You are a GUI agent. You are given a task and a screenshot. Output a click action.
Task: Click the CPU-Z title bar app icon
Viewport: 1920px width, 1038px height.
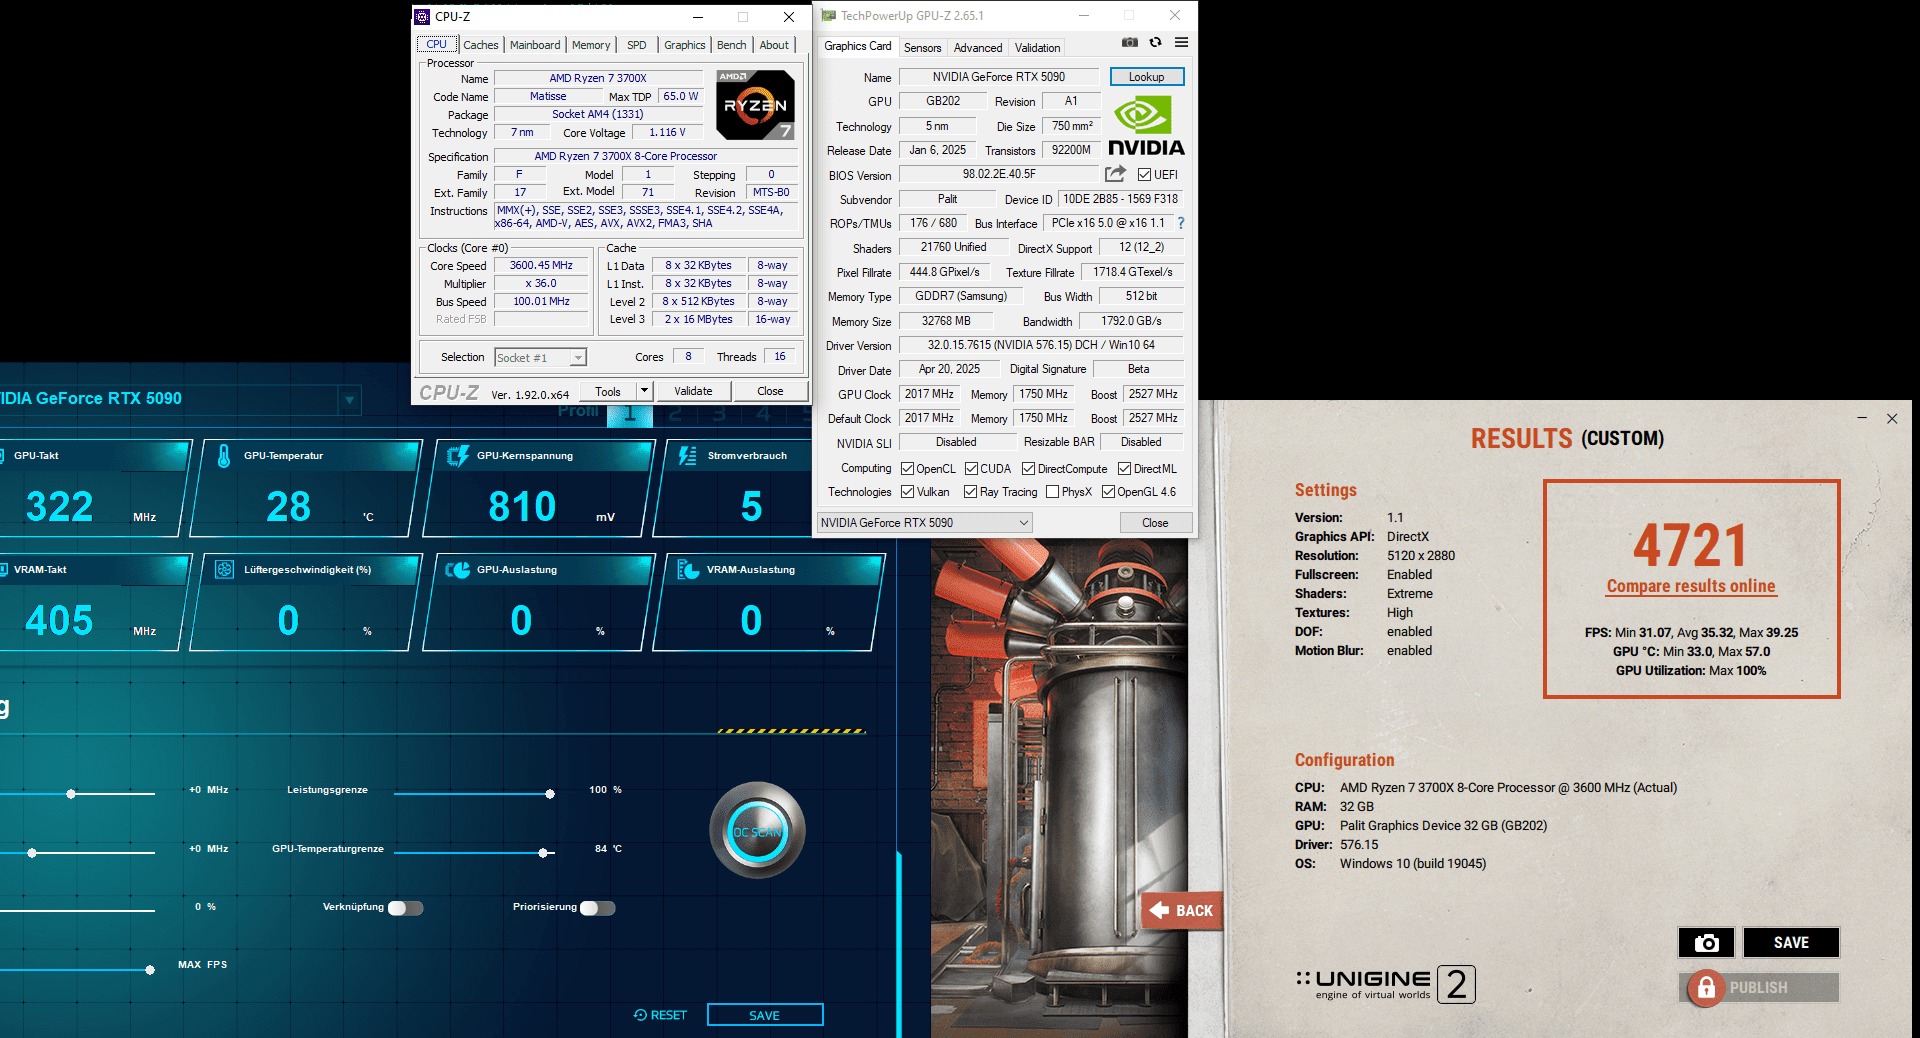422,16
